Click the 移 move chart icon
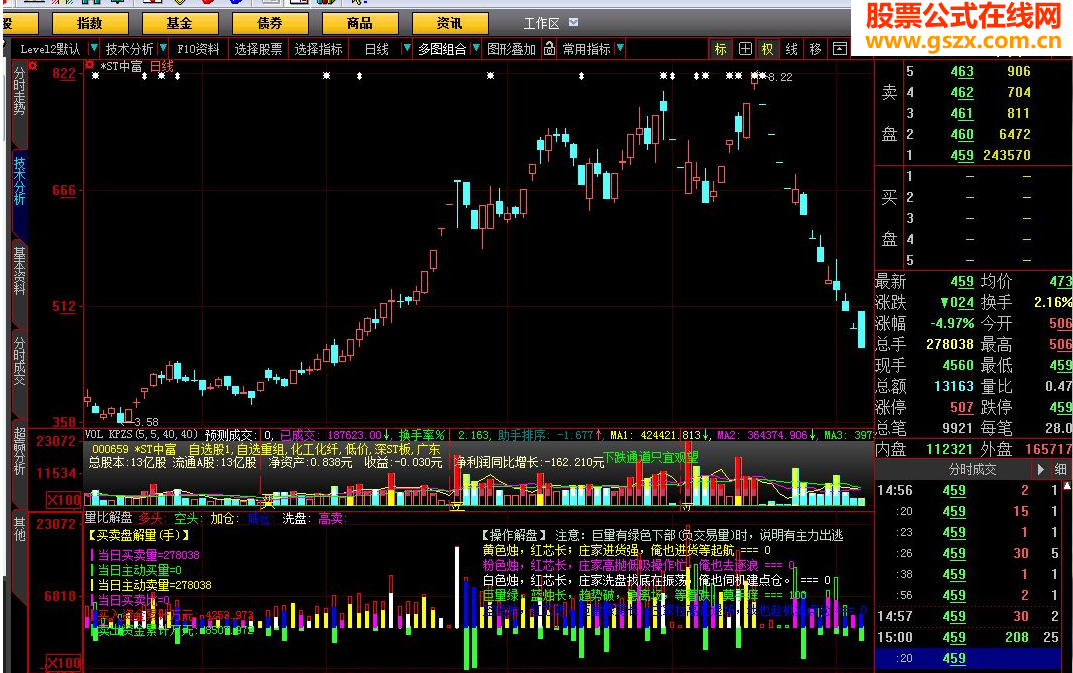The image size is (1073, 673). point(815,48)
